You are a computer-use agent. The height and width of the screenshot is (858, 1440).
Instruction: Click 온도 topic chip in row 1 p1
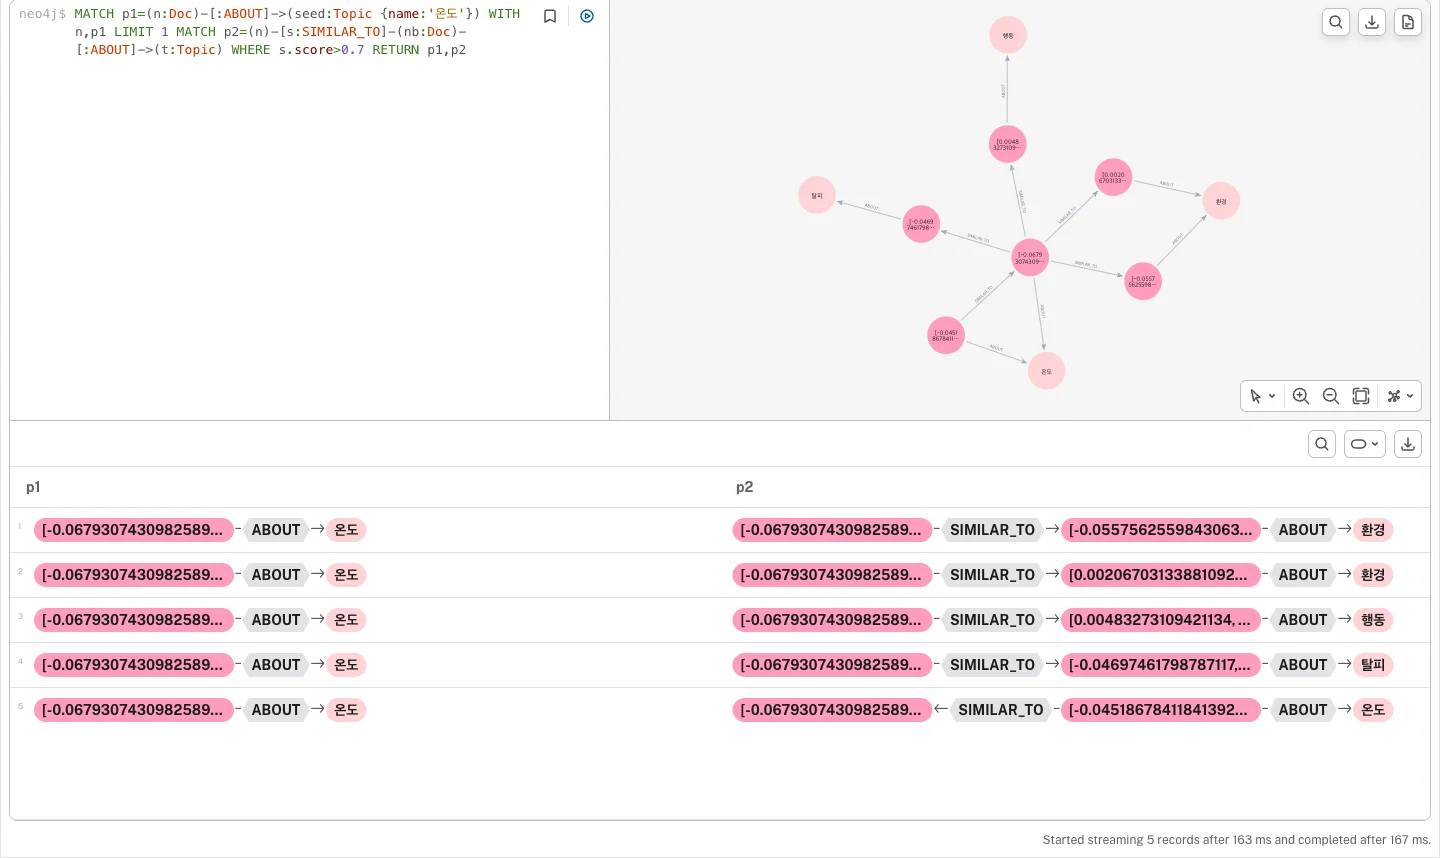pos(346,530)
